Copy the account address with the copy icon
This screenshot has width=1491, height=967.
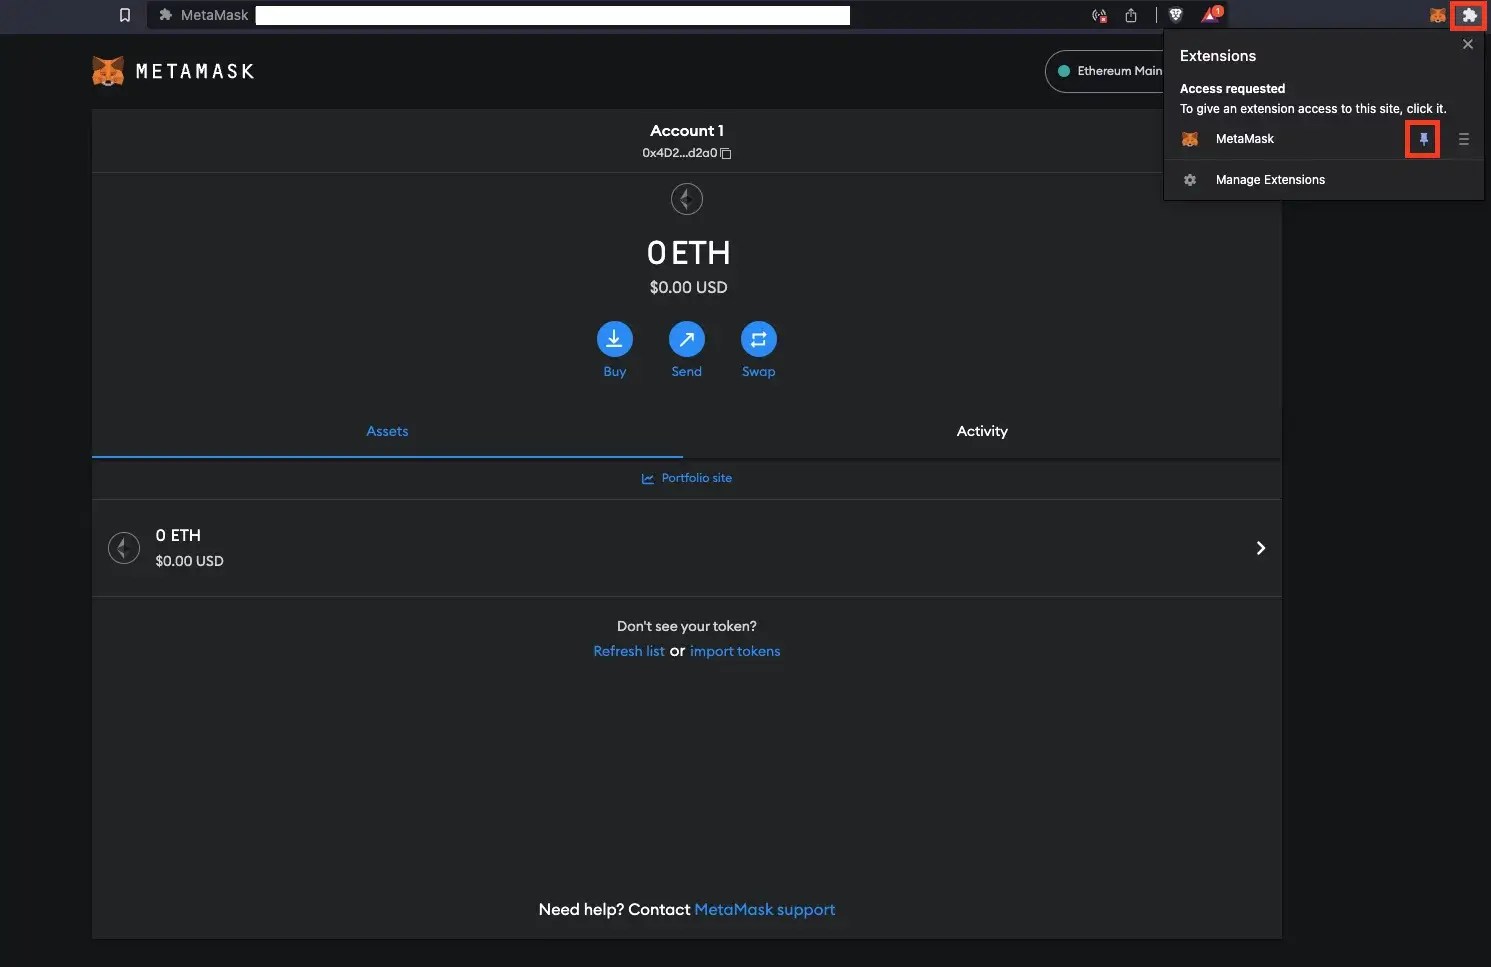tap(725, 153)
